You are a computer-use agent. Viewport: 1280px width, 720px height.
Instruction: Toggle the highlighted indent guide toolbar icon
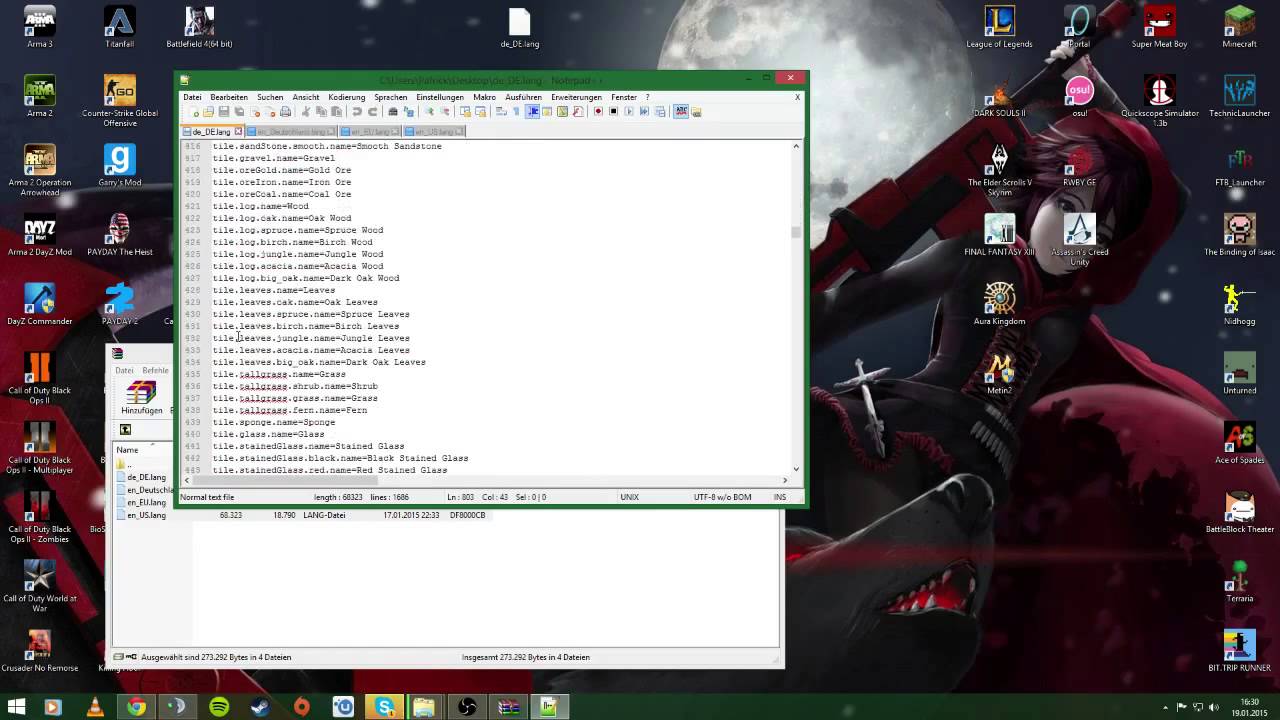click(532, 111)
